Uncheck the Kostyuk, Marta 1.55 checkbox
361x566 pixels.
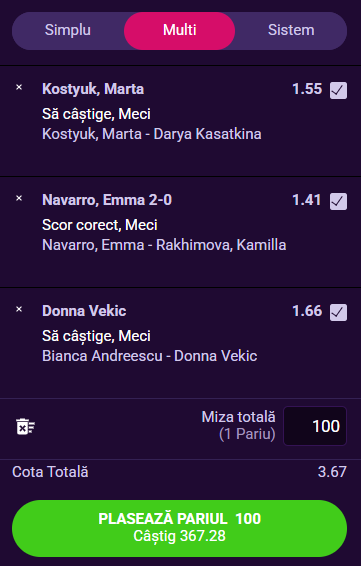point(338,90)
